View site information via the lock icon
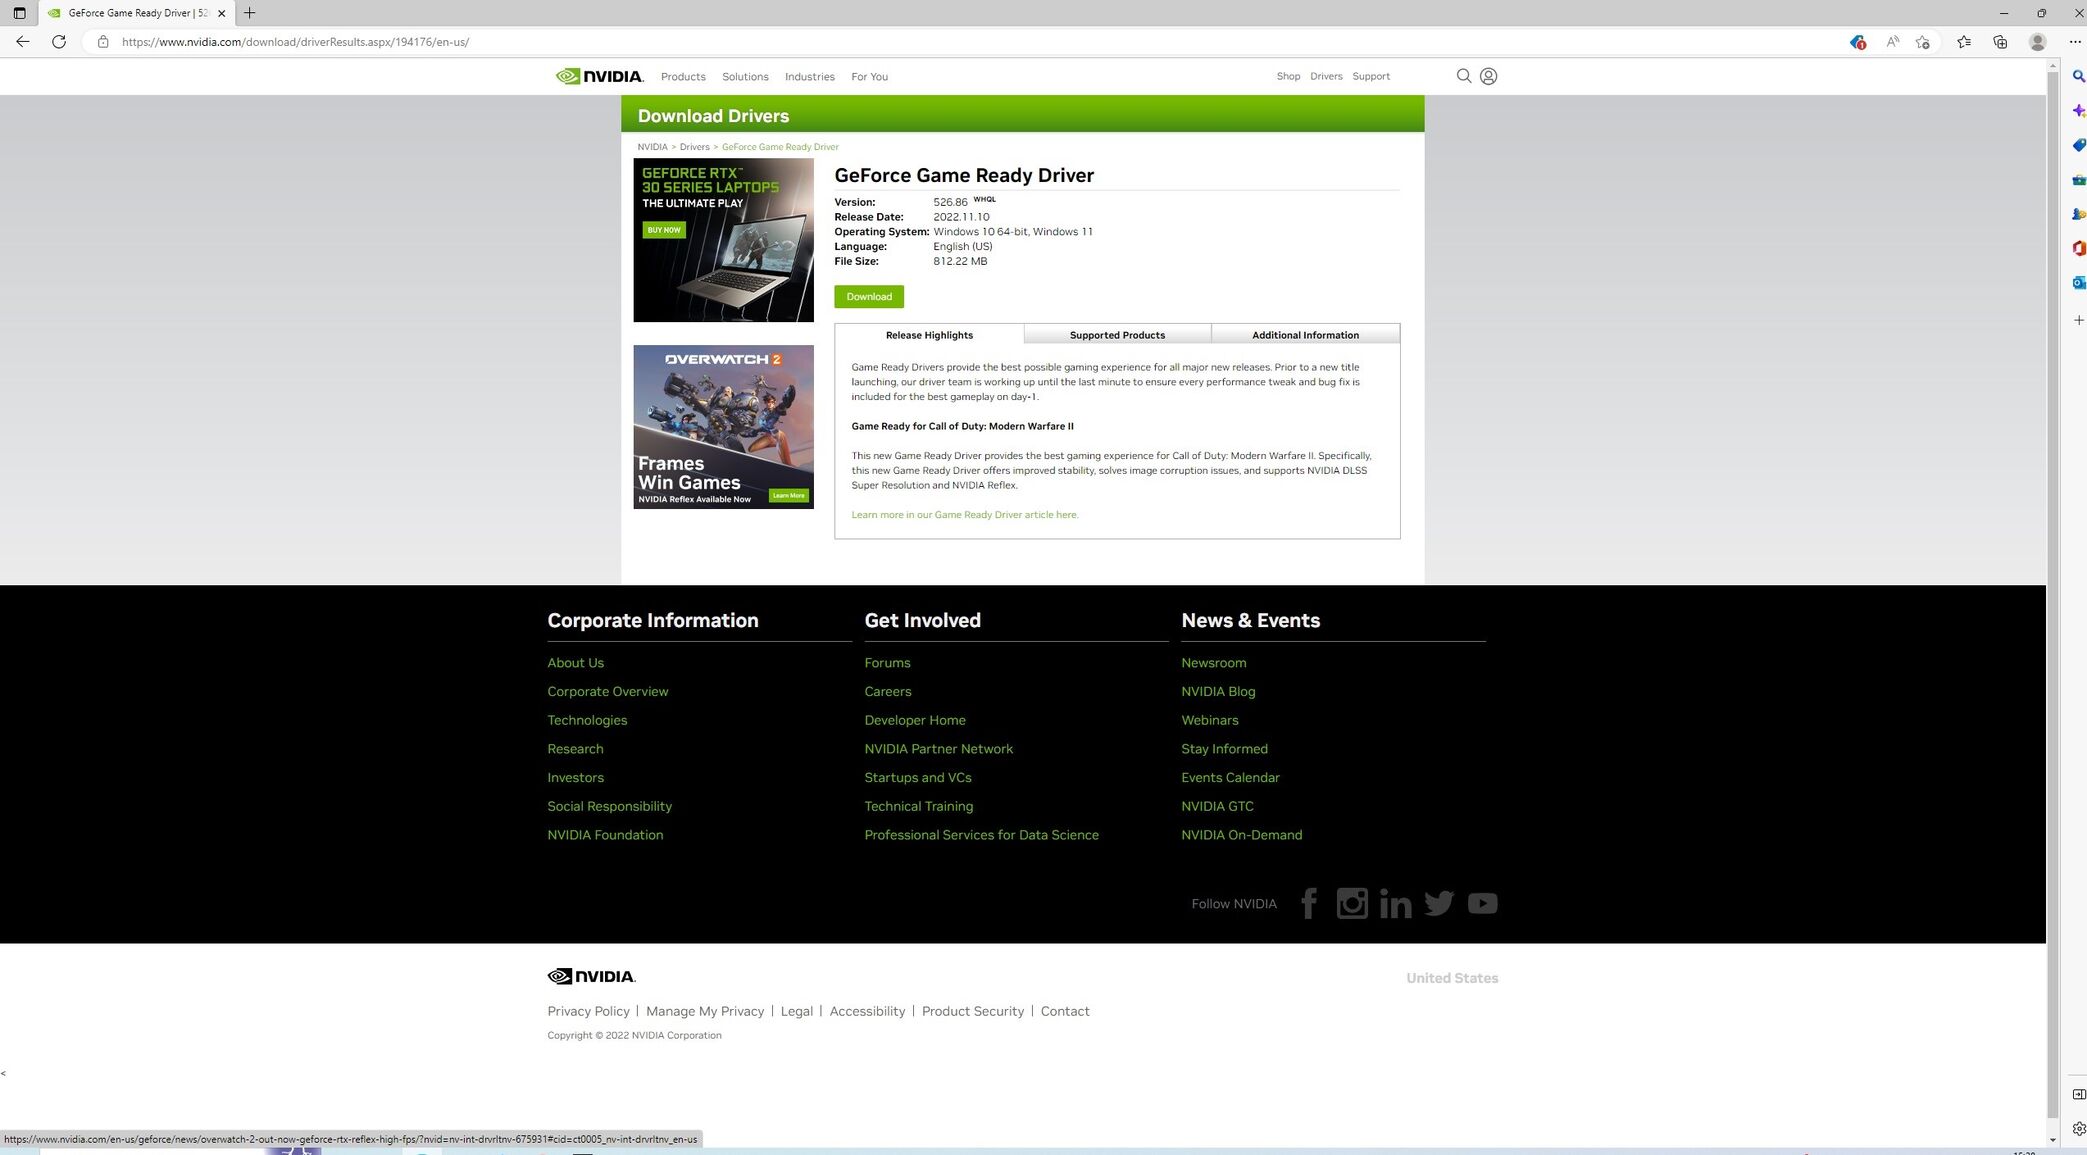The width and height of the screenshot is (2087, 1155). coord(102,42)
